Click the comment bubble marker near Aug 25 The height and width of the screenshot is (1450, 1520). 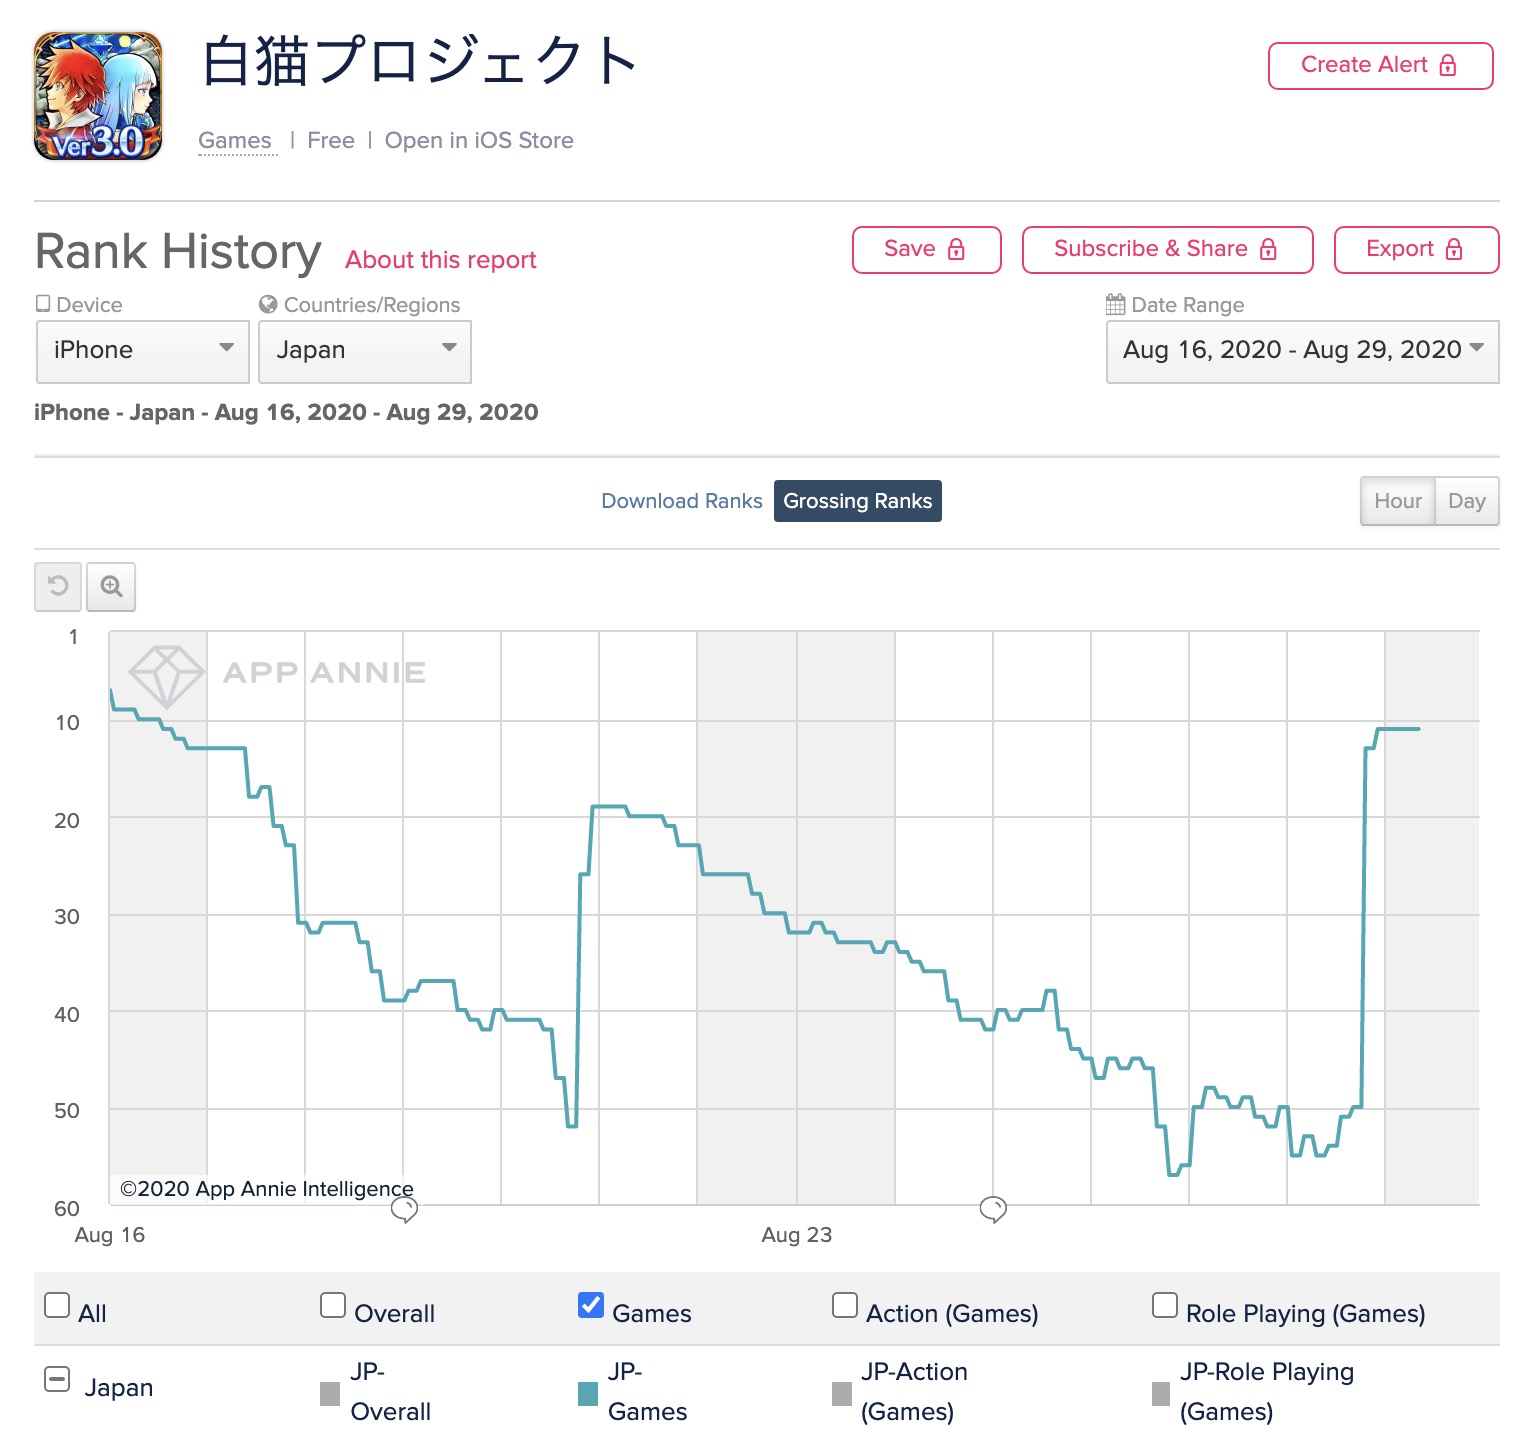click(993, 1209)
